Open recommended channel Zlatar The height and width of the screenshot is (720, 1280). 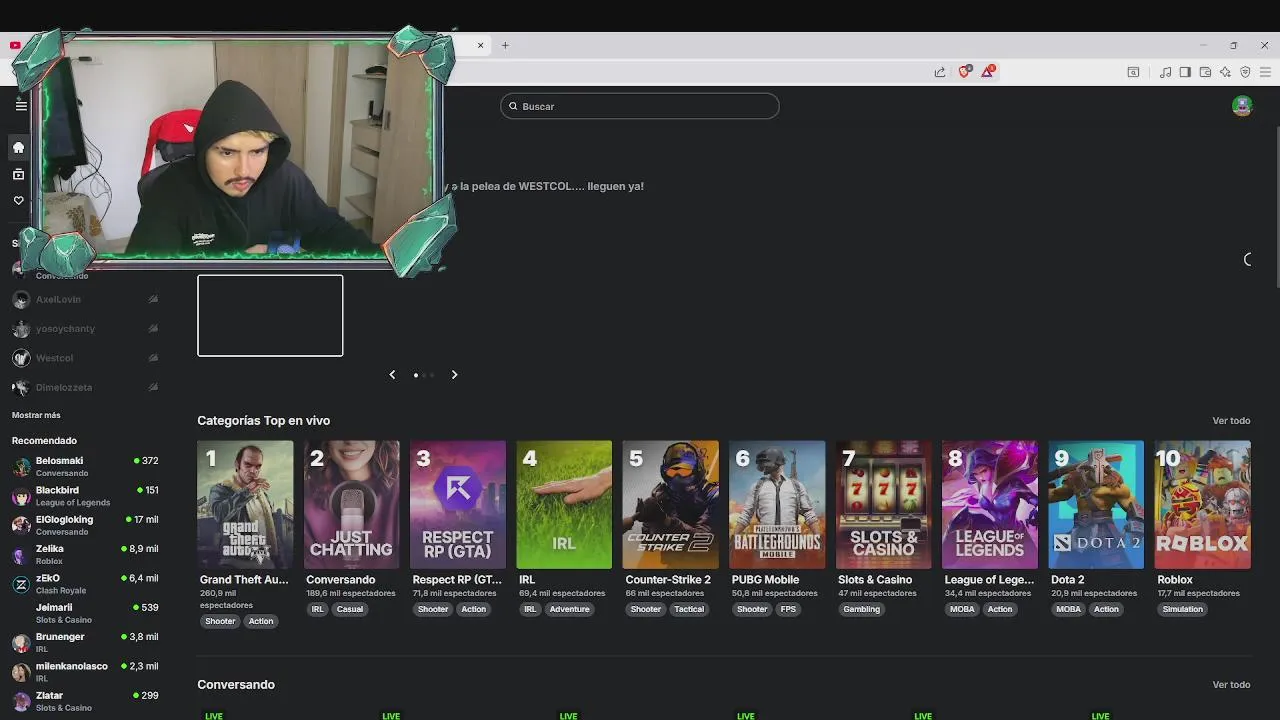tap(85, 701)
